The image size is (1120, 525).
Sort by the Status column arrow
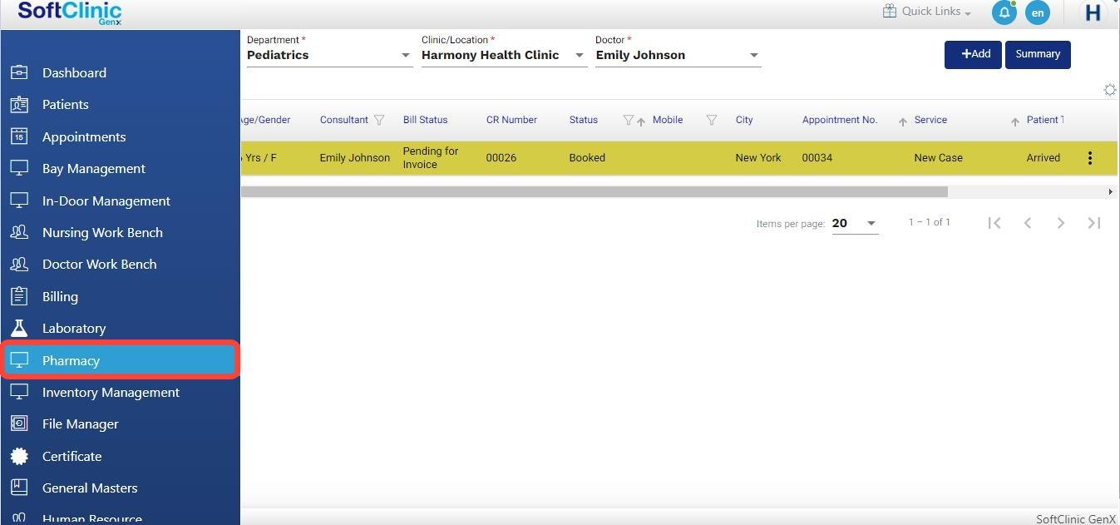641,121
